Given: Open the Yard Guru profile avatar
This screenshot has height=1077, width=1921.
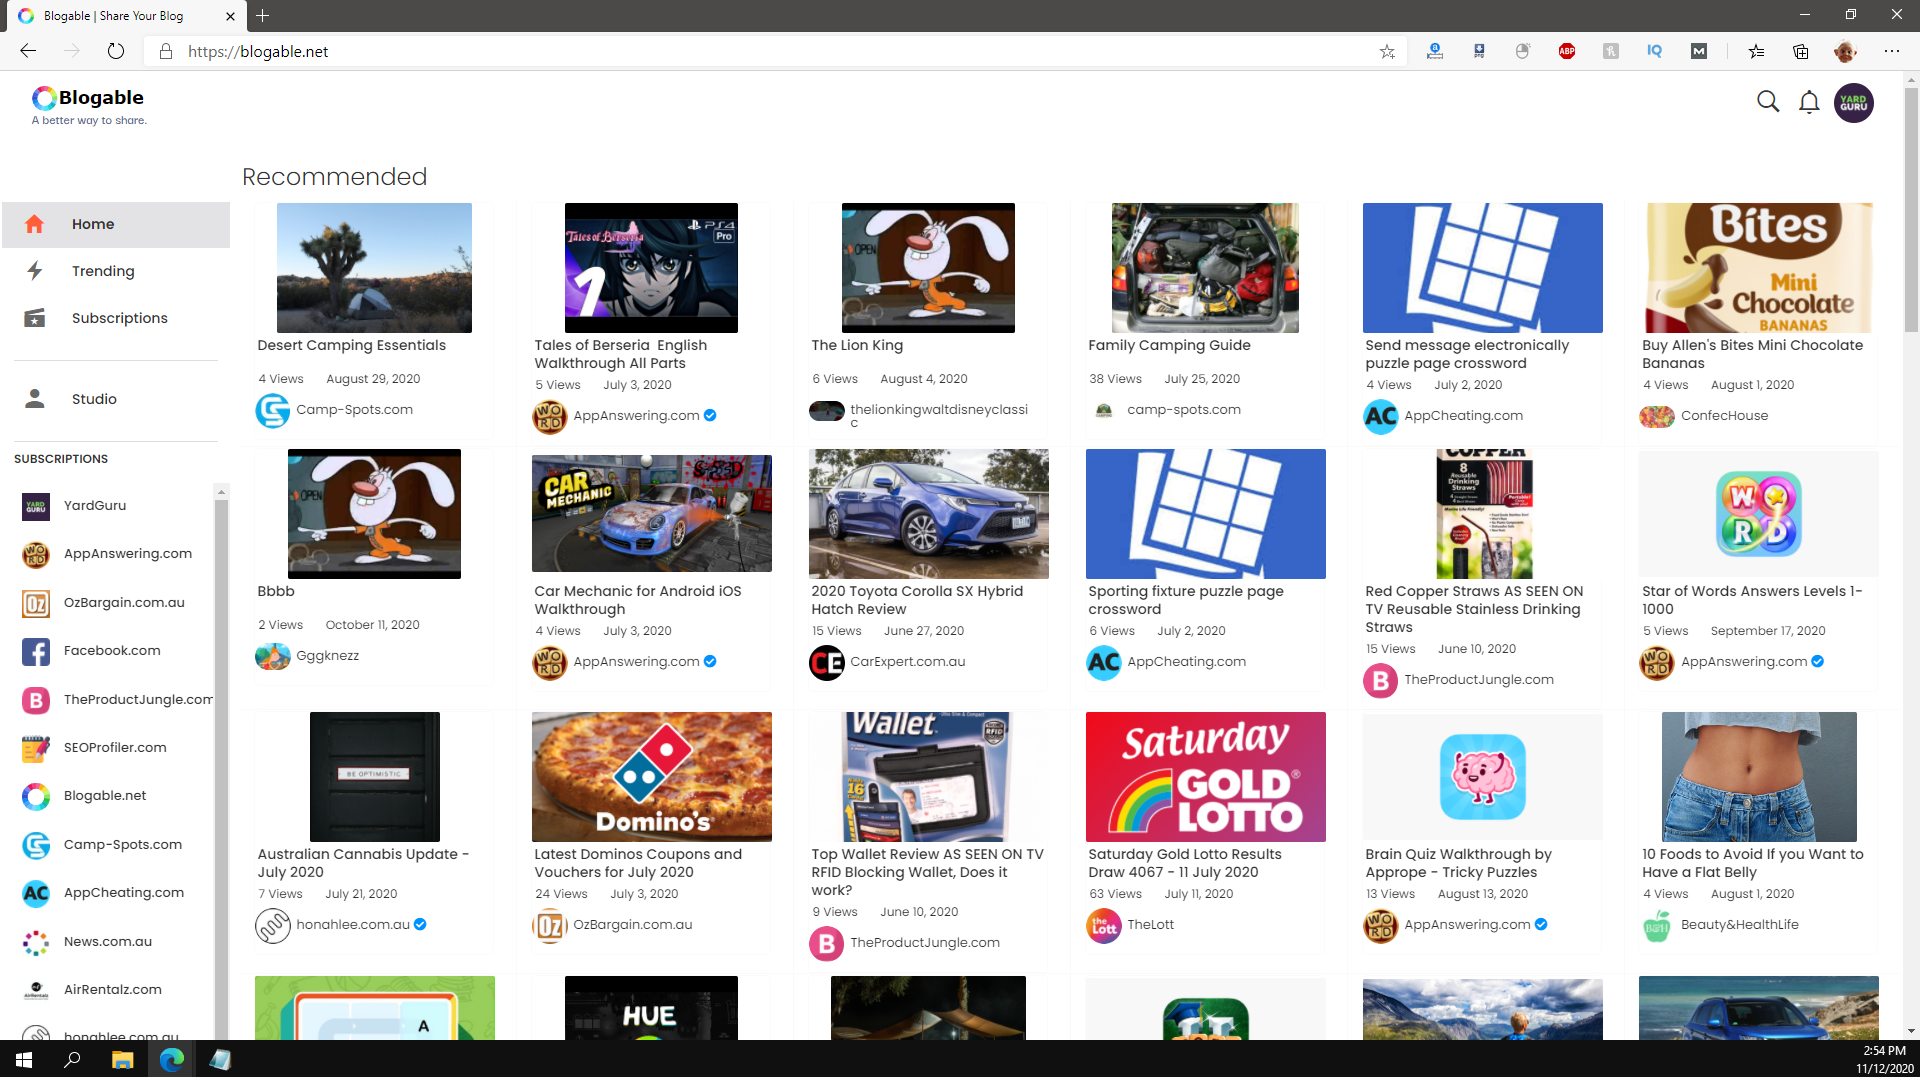Looking at the screenshot, I should point(1854,103).
